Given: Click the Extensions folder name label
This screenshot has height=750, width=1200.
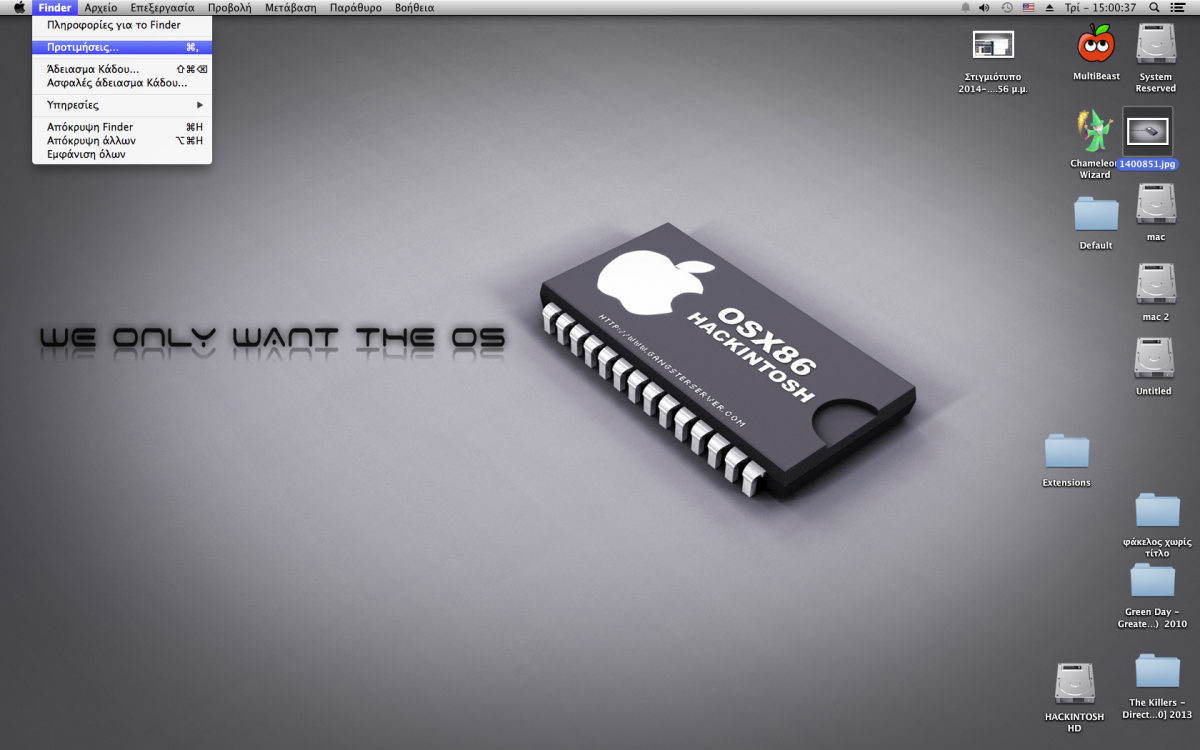Looking at the screenshot, I should point(1066,482).
